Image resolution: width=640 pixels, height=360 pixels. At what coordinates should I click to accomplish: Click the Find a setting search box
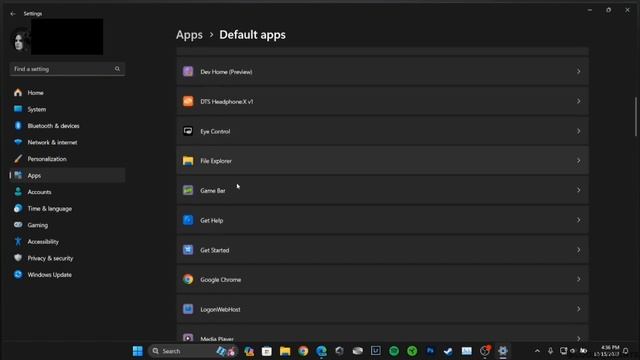(67, 69)
